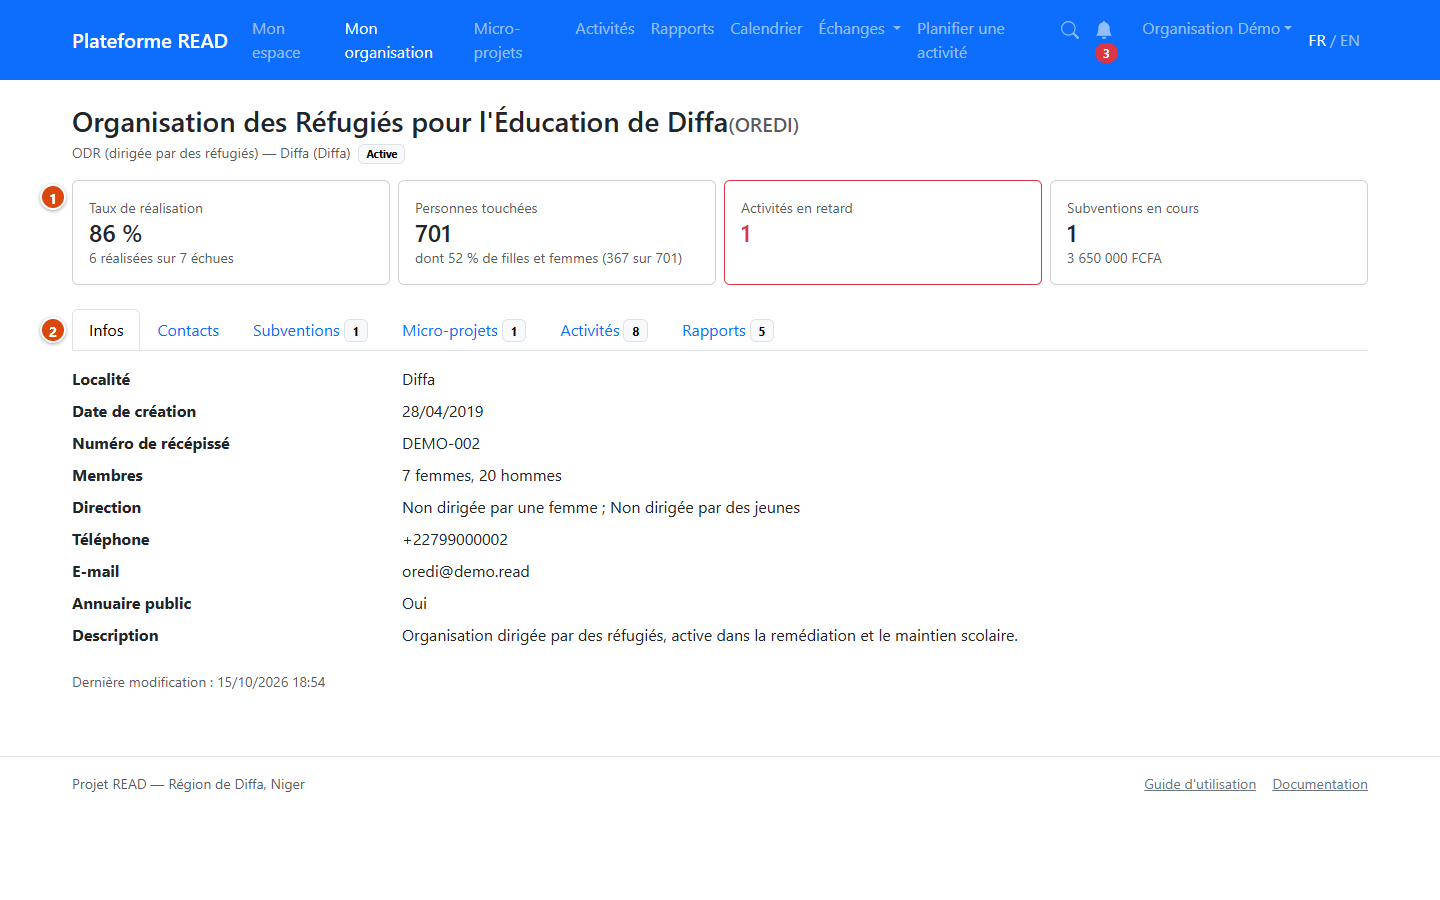The image size is (1440, 900).
Task: Expand the Organisation Démo account menu
Action: 1217,29
